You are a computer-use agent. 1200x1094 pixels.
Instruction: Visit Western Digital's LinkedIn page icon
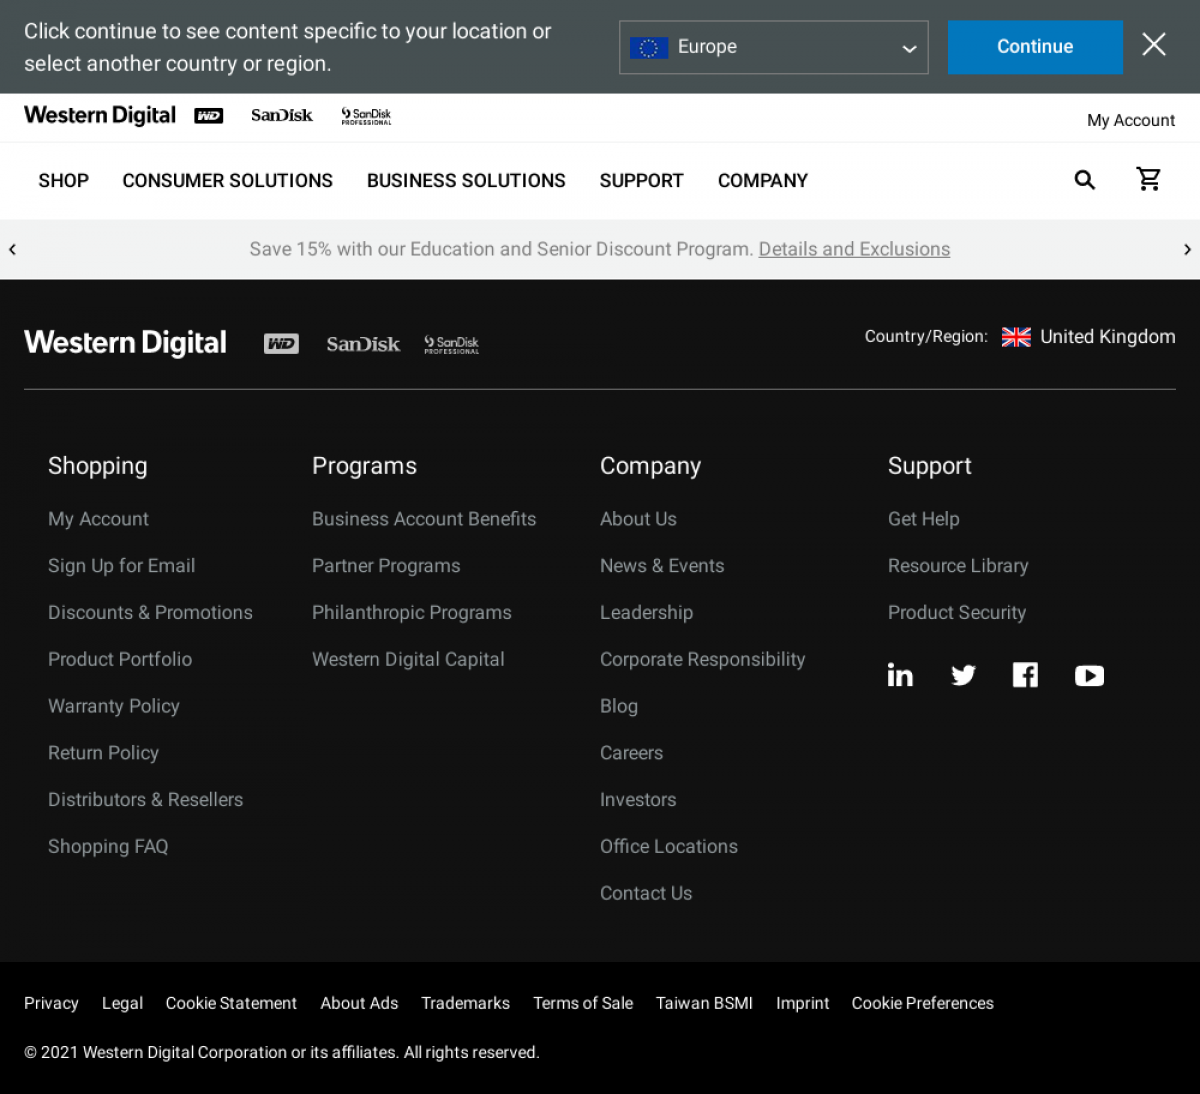click(x=900, y=675)
